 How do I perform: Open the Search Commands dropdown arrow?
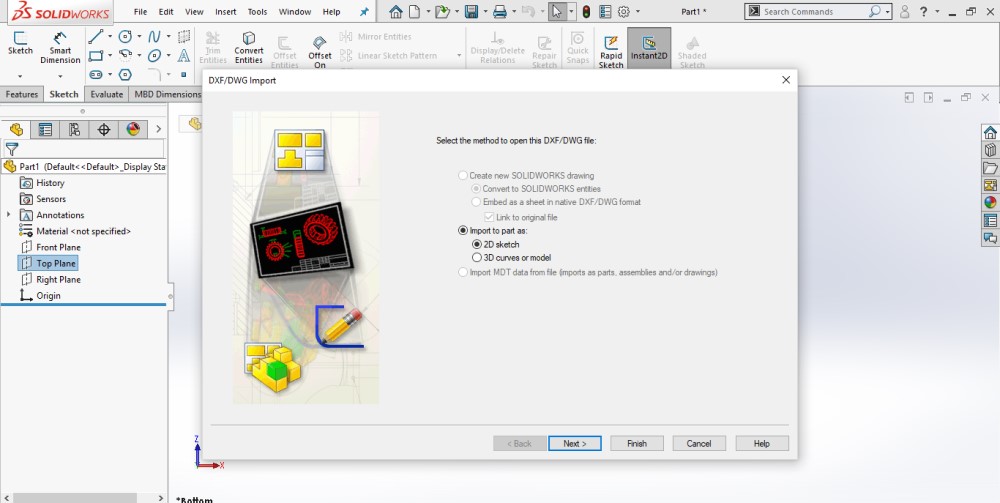coord(887,11)
